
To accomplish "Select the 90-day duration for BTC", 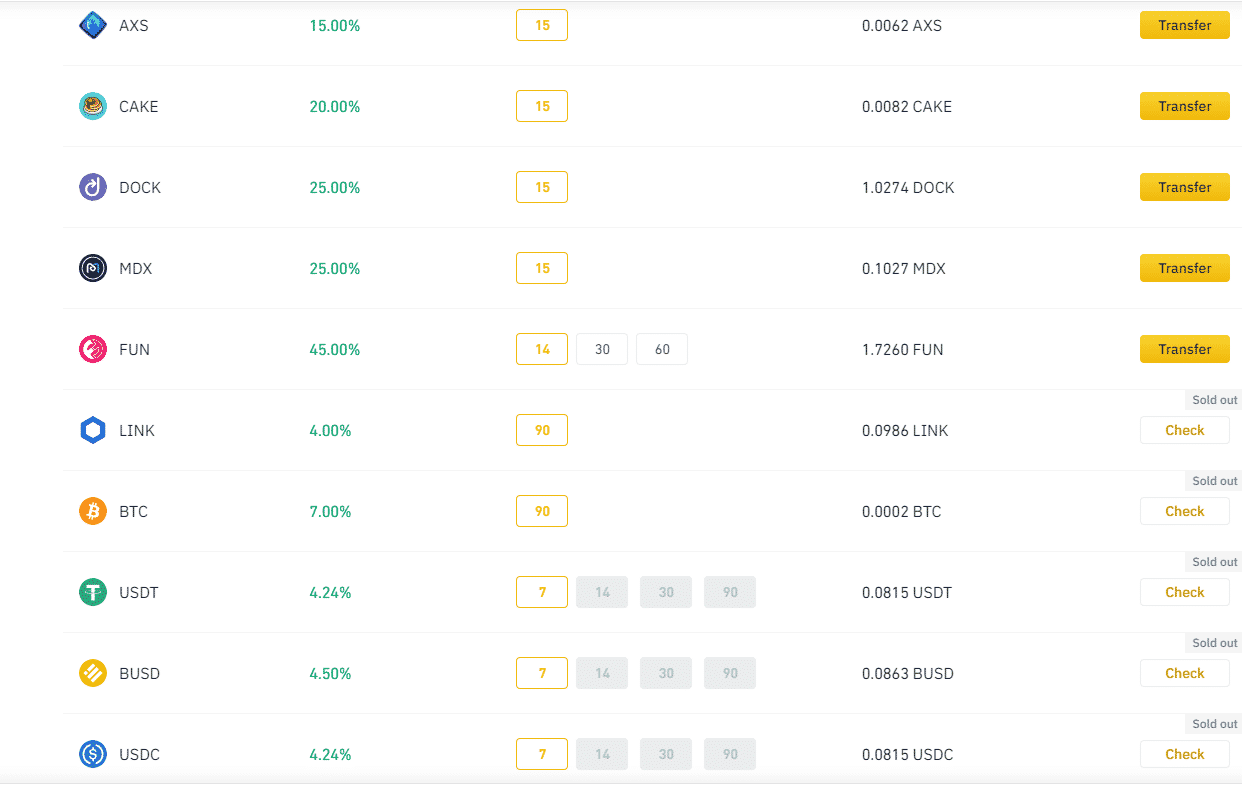I will 542,511.
